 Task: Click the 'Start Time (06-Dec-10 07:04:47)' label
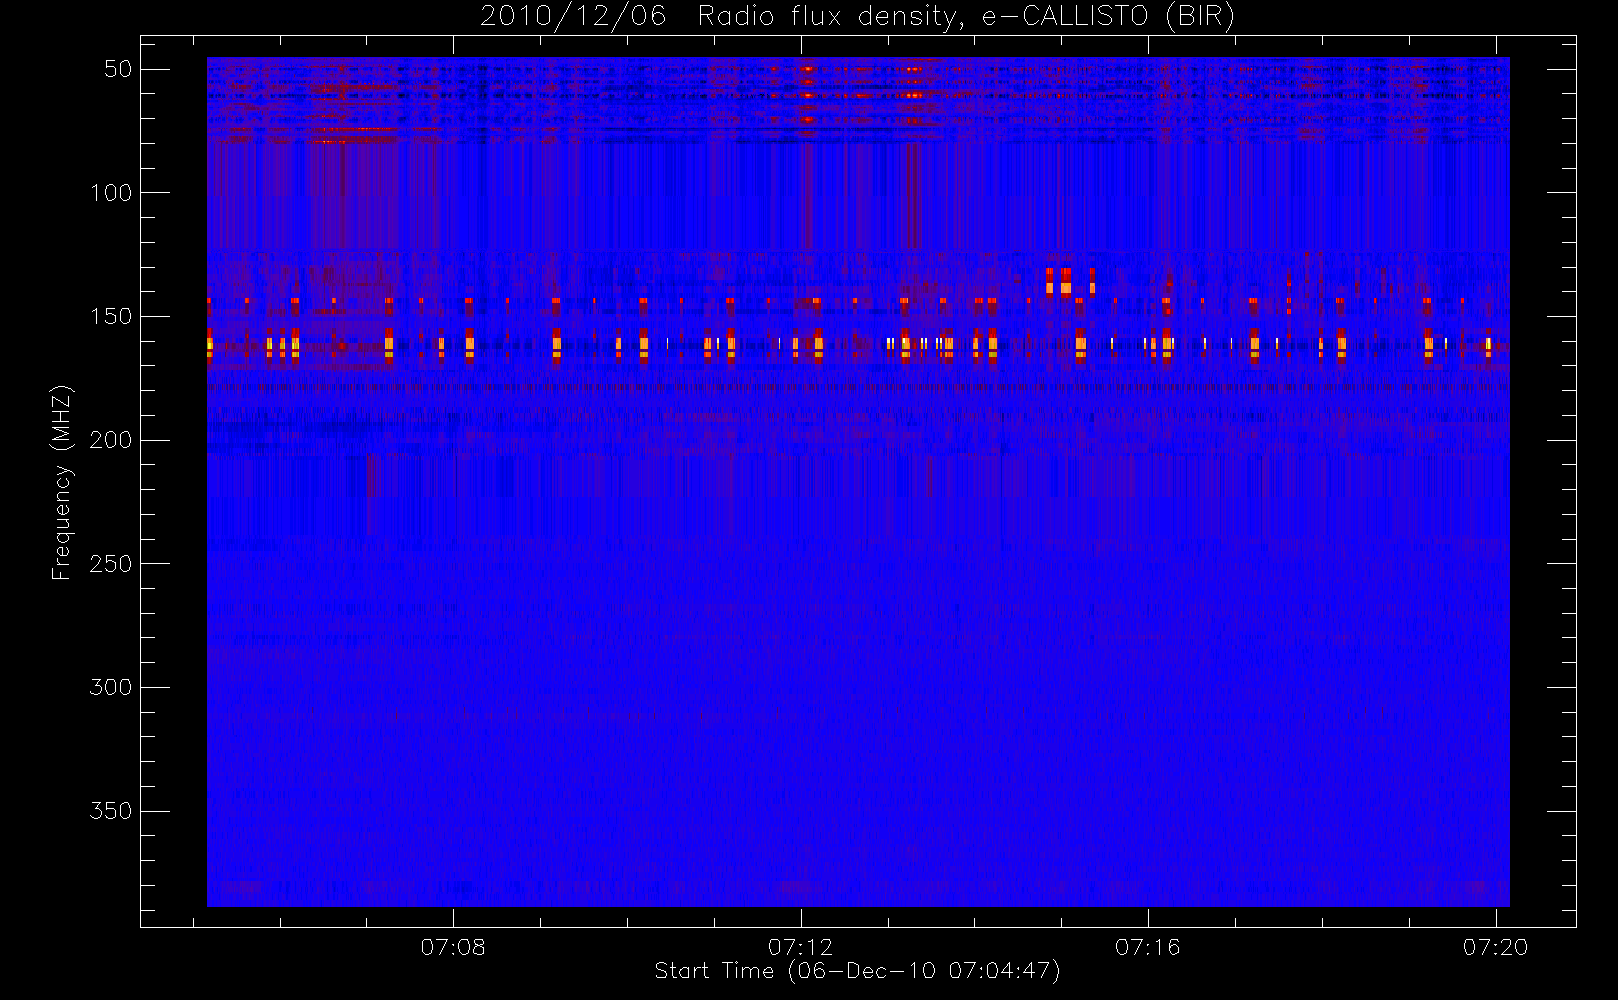tap(857, 971)
